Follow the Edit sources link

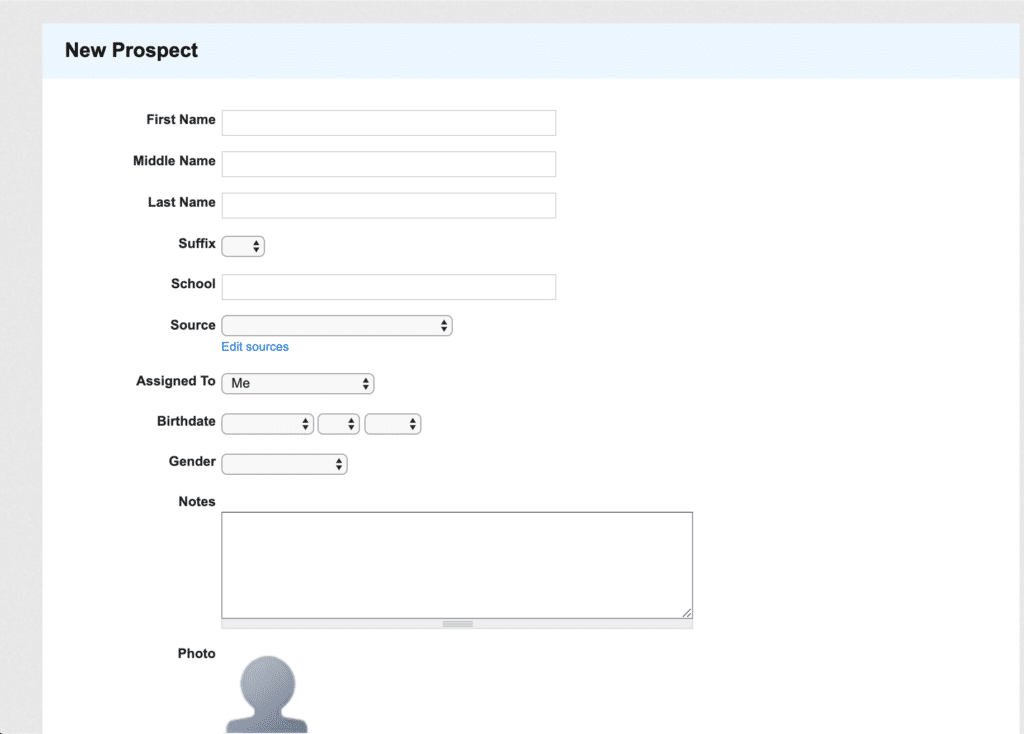point(255,347)
